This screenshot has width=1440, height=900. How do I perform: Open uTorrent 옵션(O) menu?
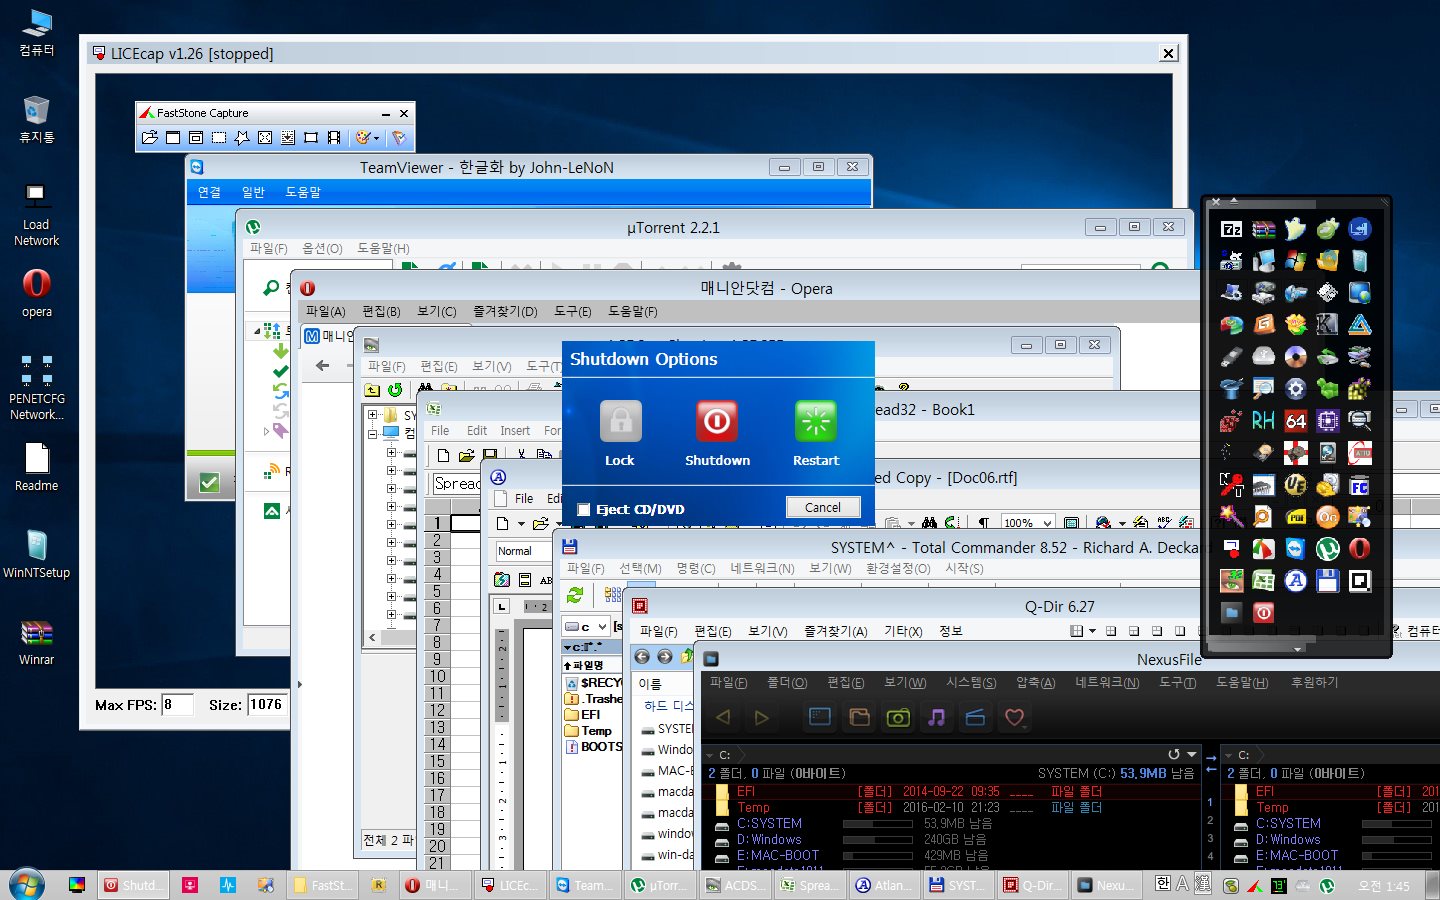click(322, 248)
